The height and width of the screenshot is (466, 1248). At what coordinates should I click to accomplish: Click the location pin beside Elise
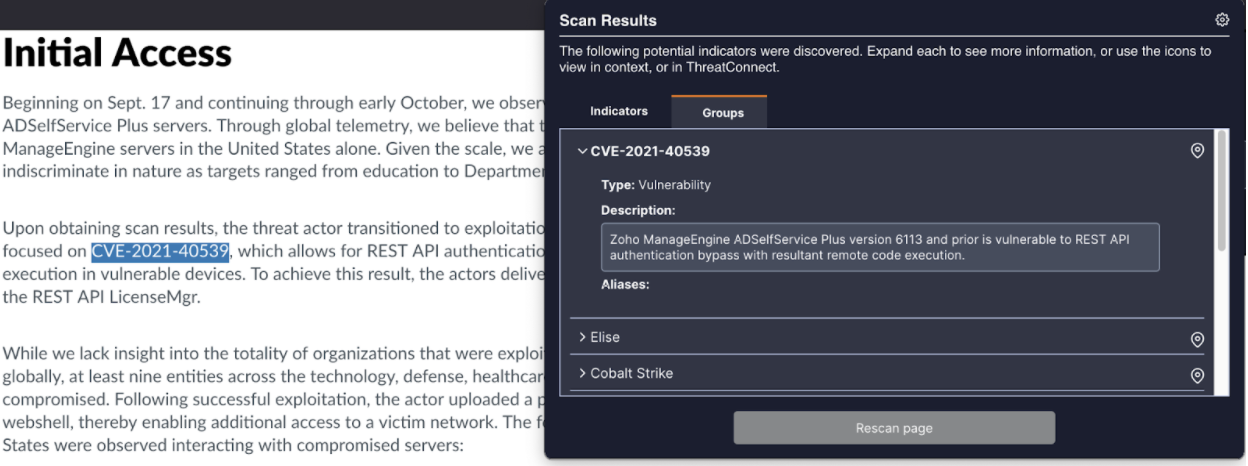[1197, 340]
